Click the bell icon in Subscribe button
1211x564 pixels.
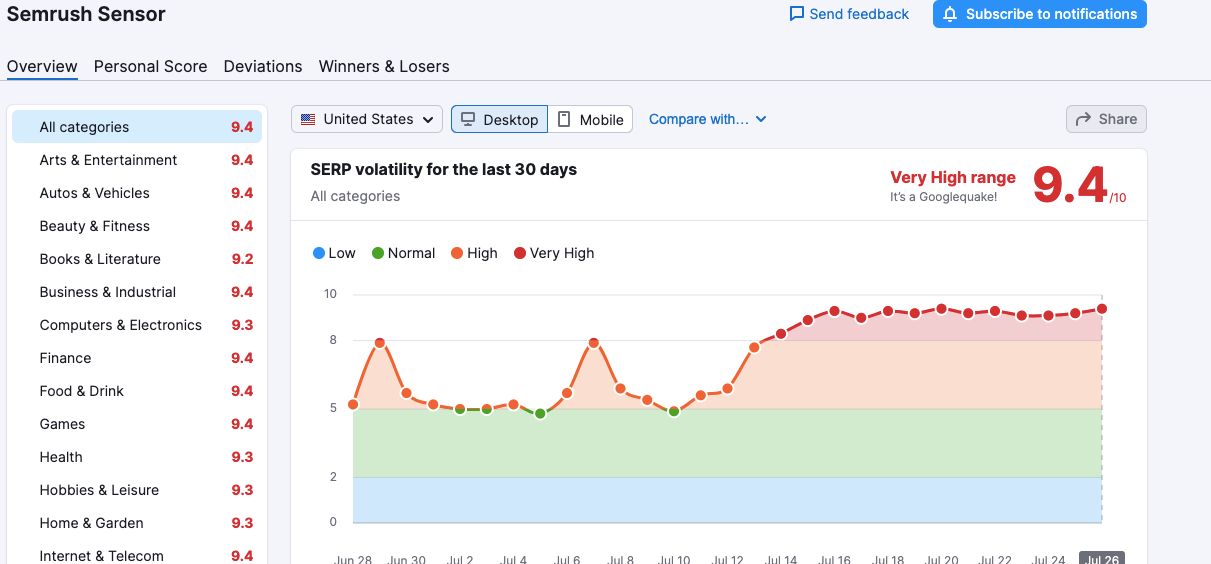(x=950, y=14)
